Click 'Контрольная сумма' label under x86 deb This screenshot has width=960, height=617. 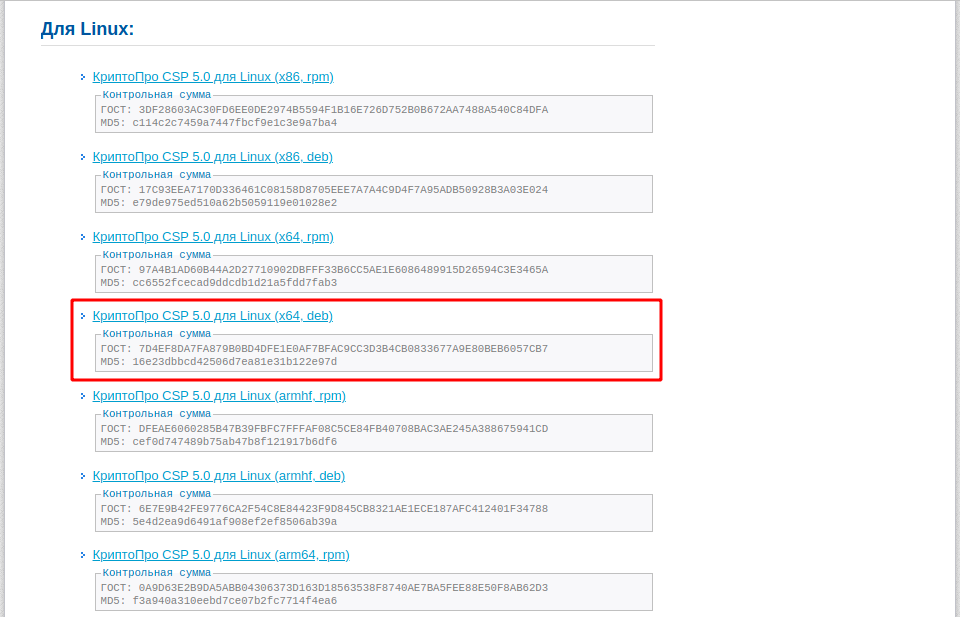(x=157, y=175)
